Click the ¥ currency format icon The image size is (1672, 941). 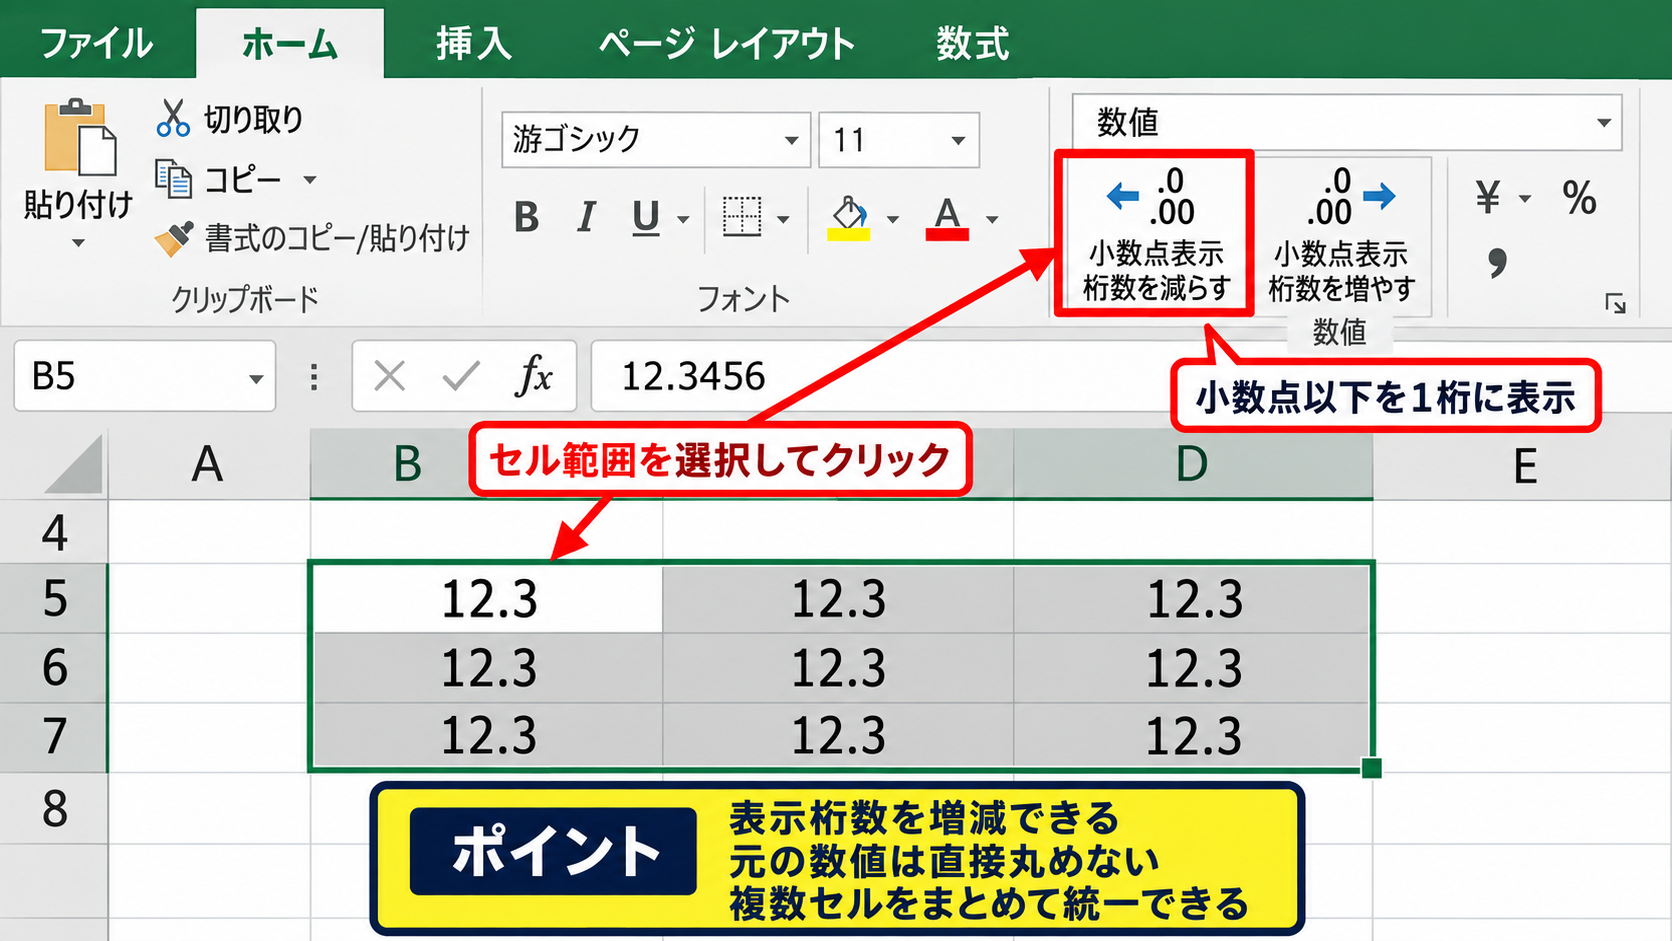coord(1488,198)
